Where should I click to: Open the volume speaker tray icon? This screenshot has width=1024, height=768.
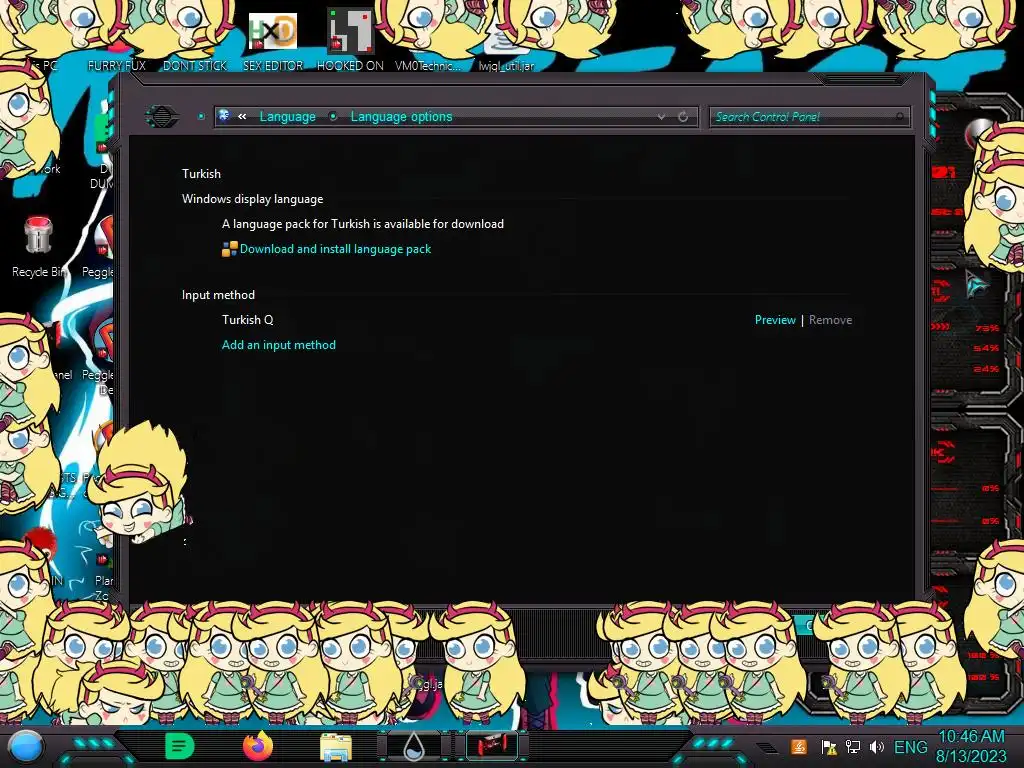[x=876, y=747]
